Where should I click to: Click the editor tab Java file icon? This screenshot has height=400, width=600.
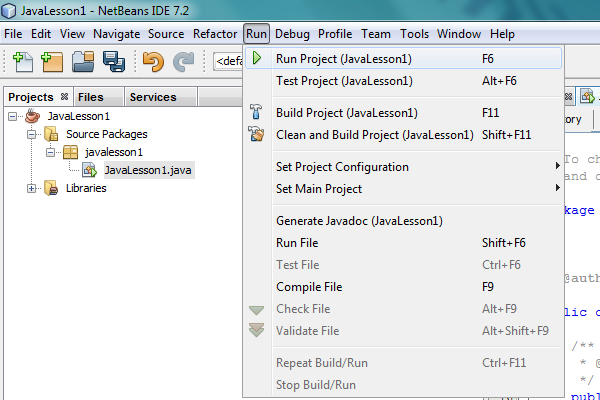click(587, 96)
